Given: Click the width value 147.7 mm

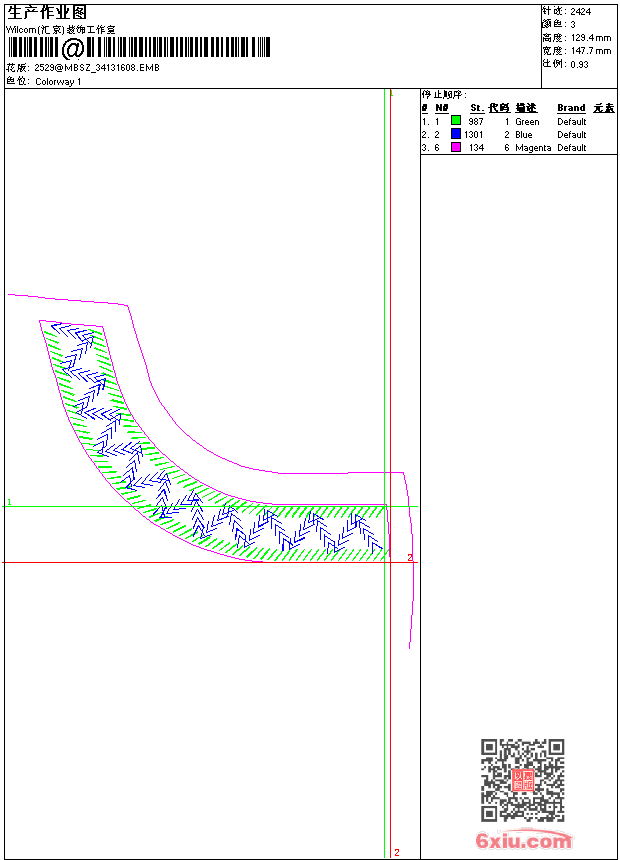Looking at the screenshot, I should point(590,50).
